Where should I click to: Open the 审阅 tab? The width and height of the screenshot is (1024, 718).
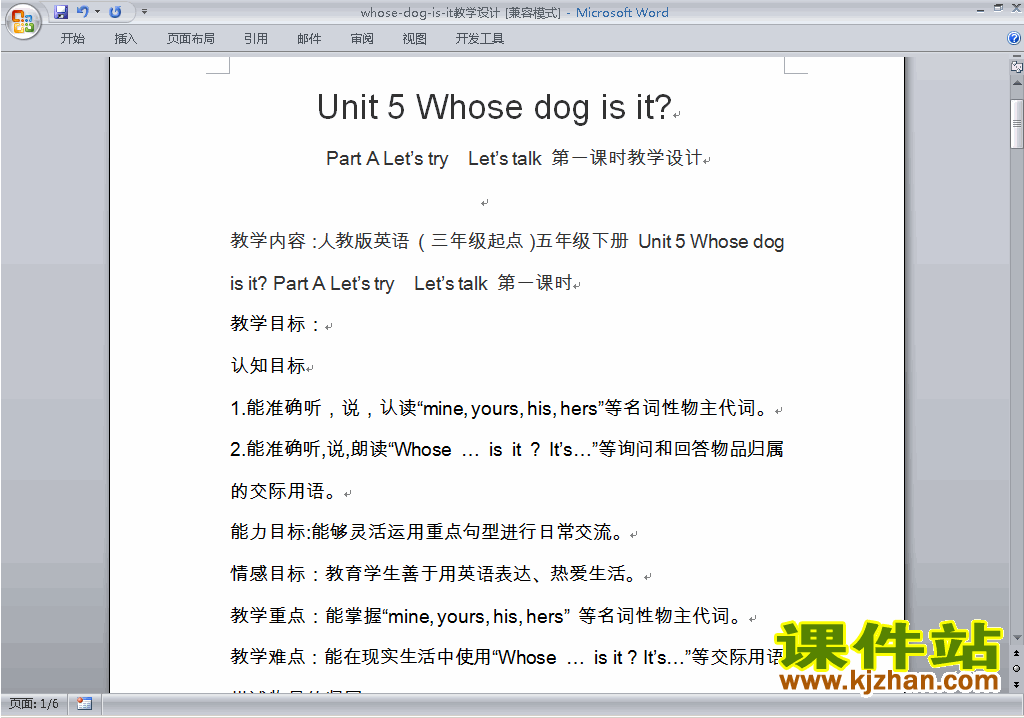click(362, 39)
